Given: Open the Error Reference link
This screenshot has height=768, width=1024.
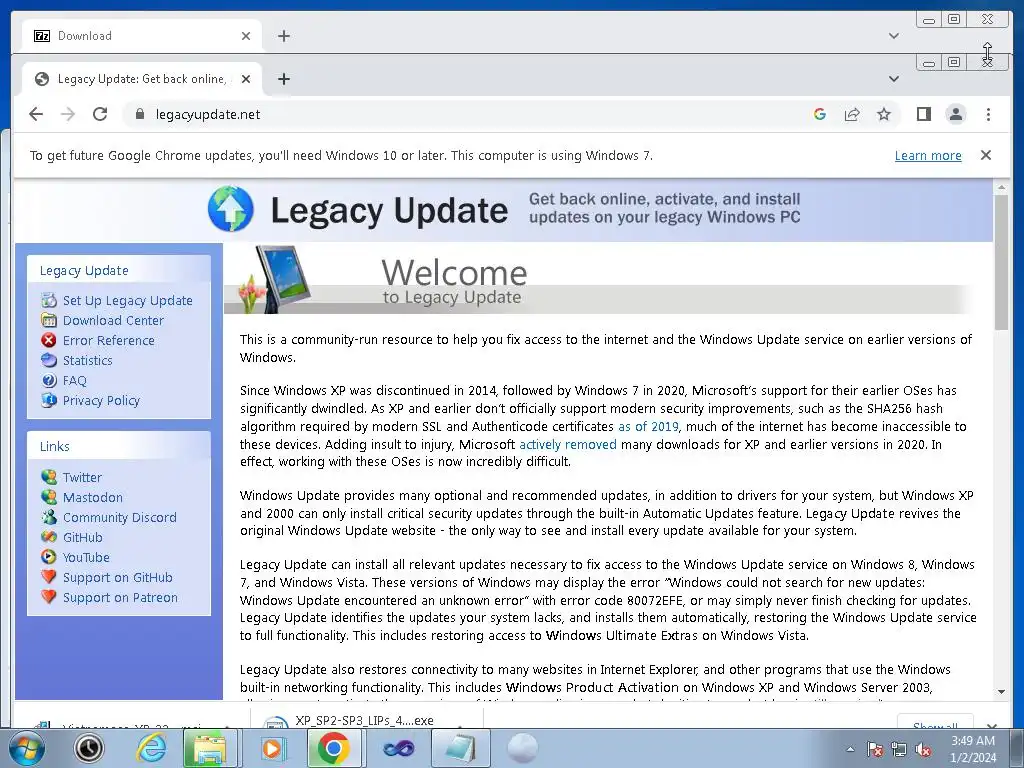Looking at the screenshot, I should pyautogui.click(x=108, y=340).
